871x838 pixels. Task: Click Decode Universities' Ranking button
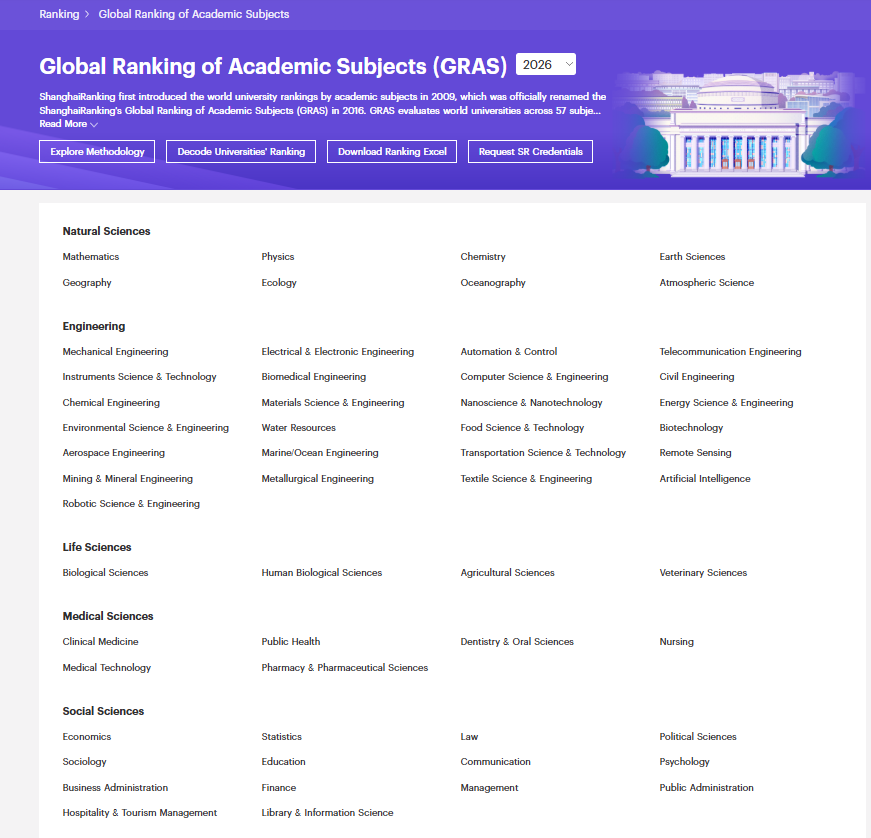(x=241, y=152)
